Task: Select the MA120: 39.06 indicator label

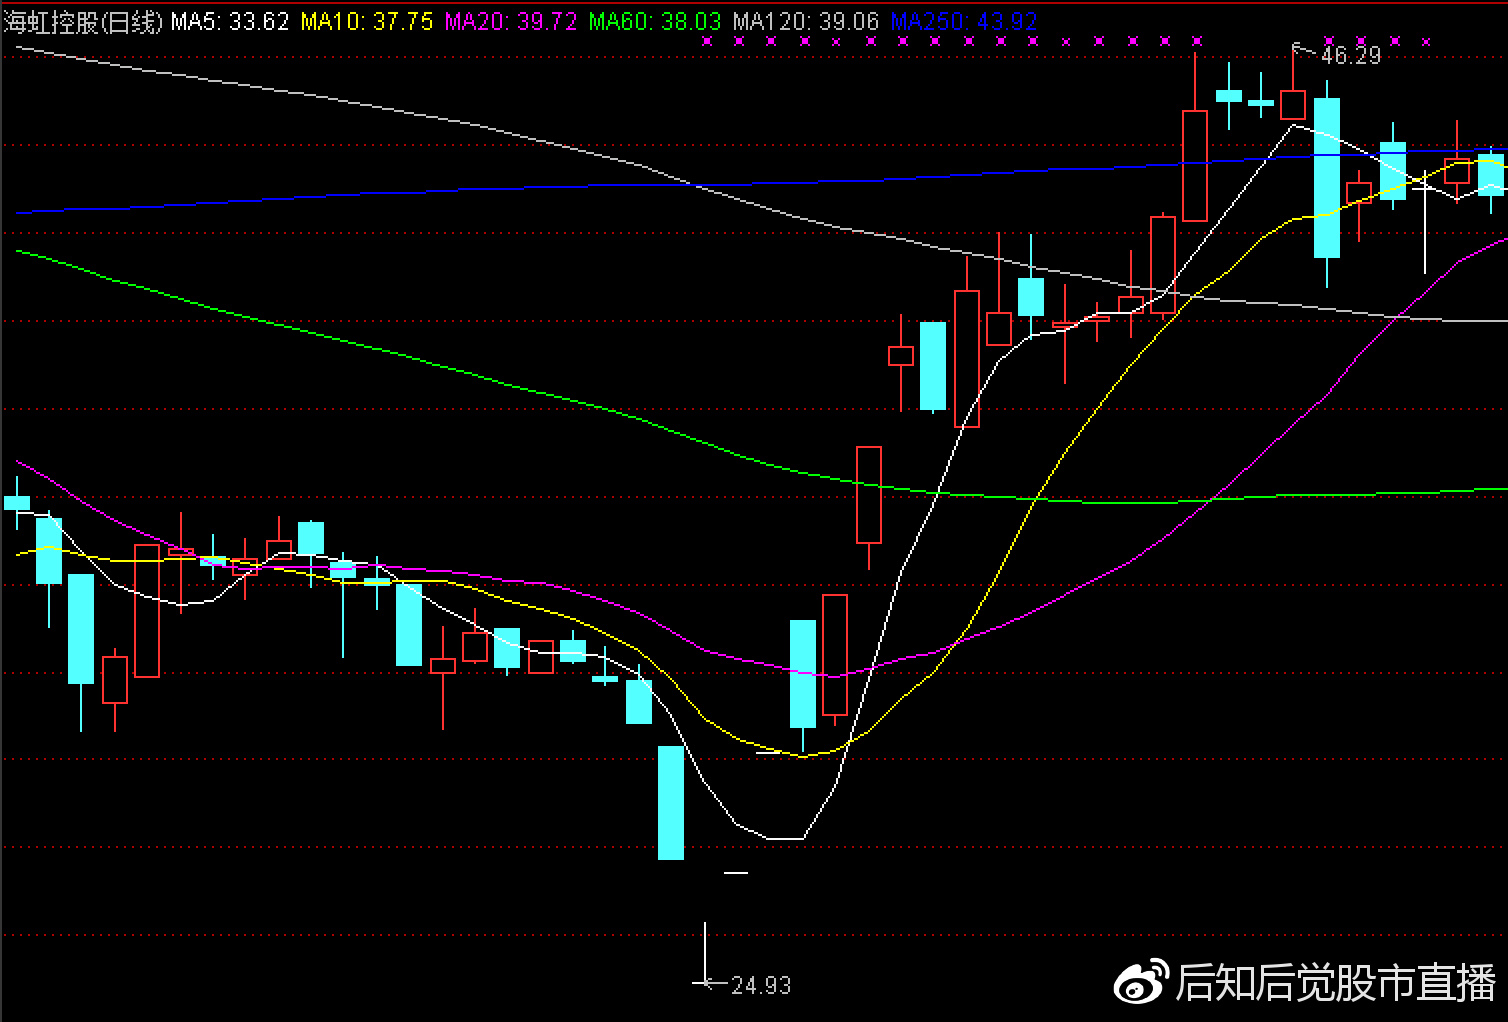Action: click(806, 21)
